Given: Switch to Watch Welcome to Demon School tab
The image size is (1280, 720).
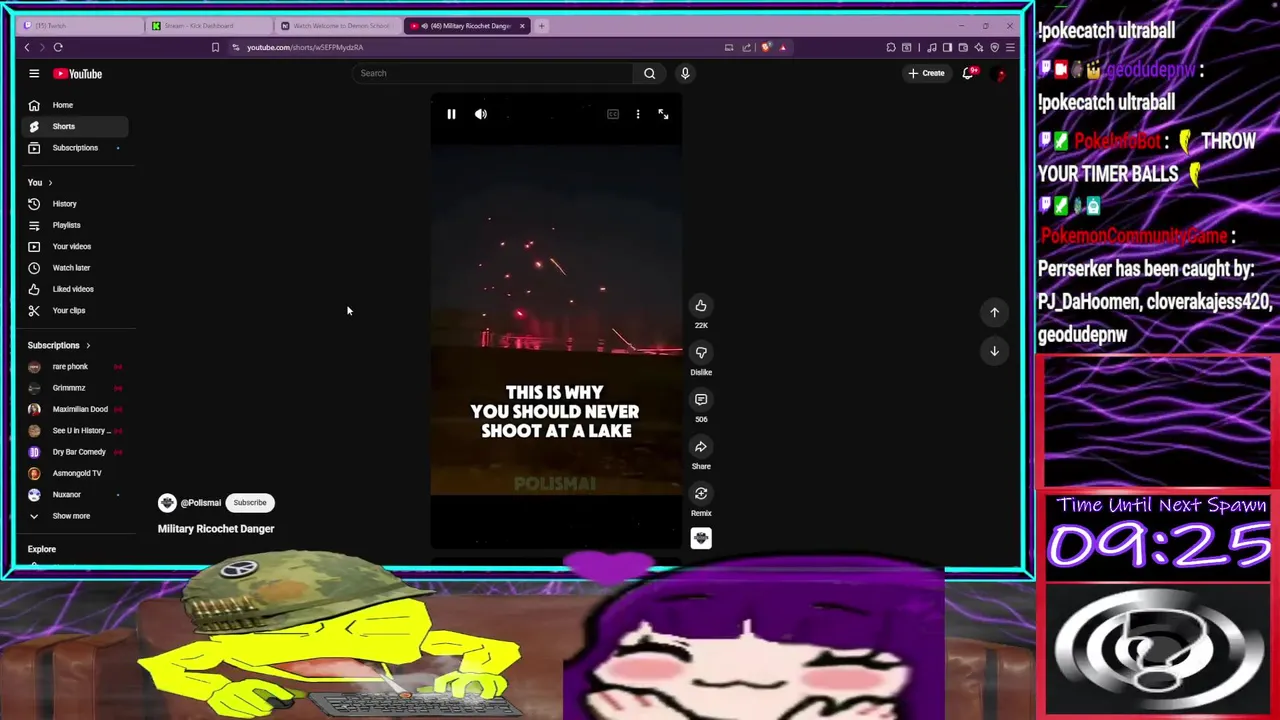Looking at the screenshot, I should (337, 26).
